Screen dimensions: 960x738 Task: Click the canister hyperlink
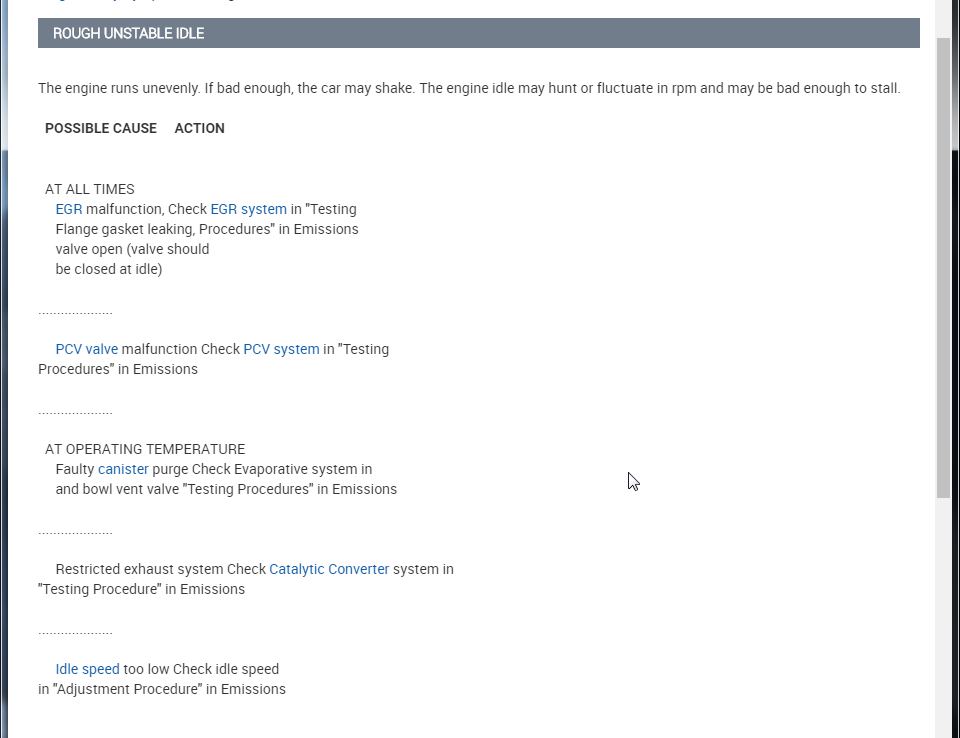[123, 469]
